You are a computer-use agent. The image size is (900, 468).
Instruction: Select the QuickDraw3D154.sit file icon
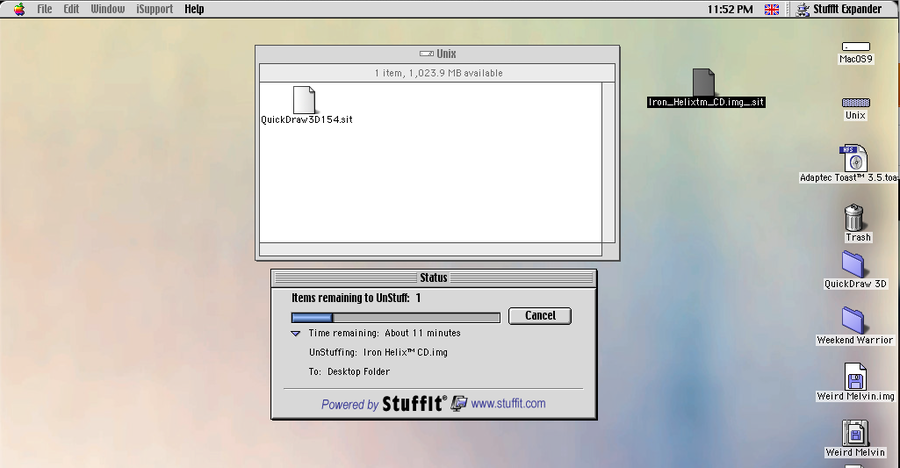304,99
